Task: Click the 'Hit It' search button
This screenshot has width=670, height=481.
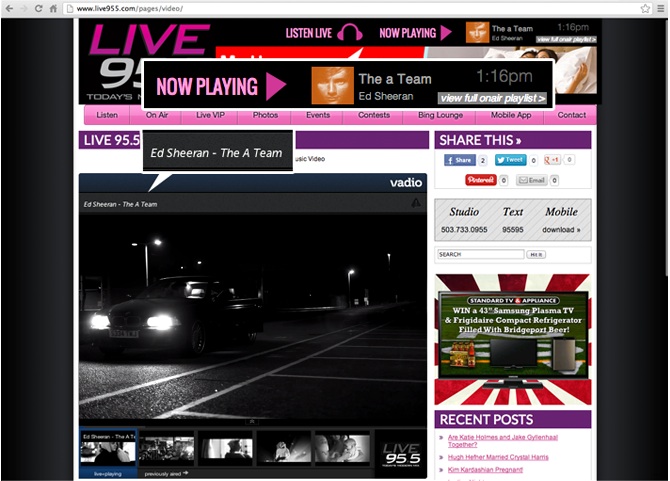Action: coord(536,255)
